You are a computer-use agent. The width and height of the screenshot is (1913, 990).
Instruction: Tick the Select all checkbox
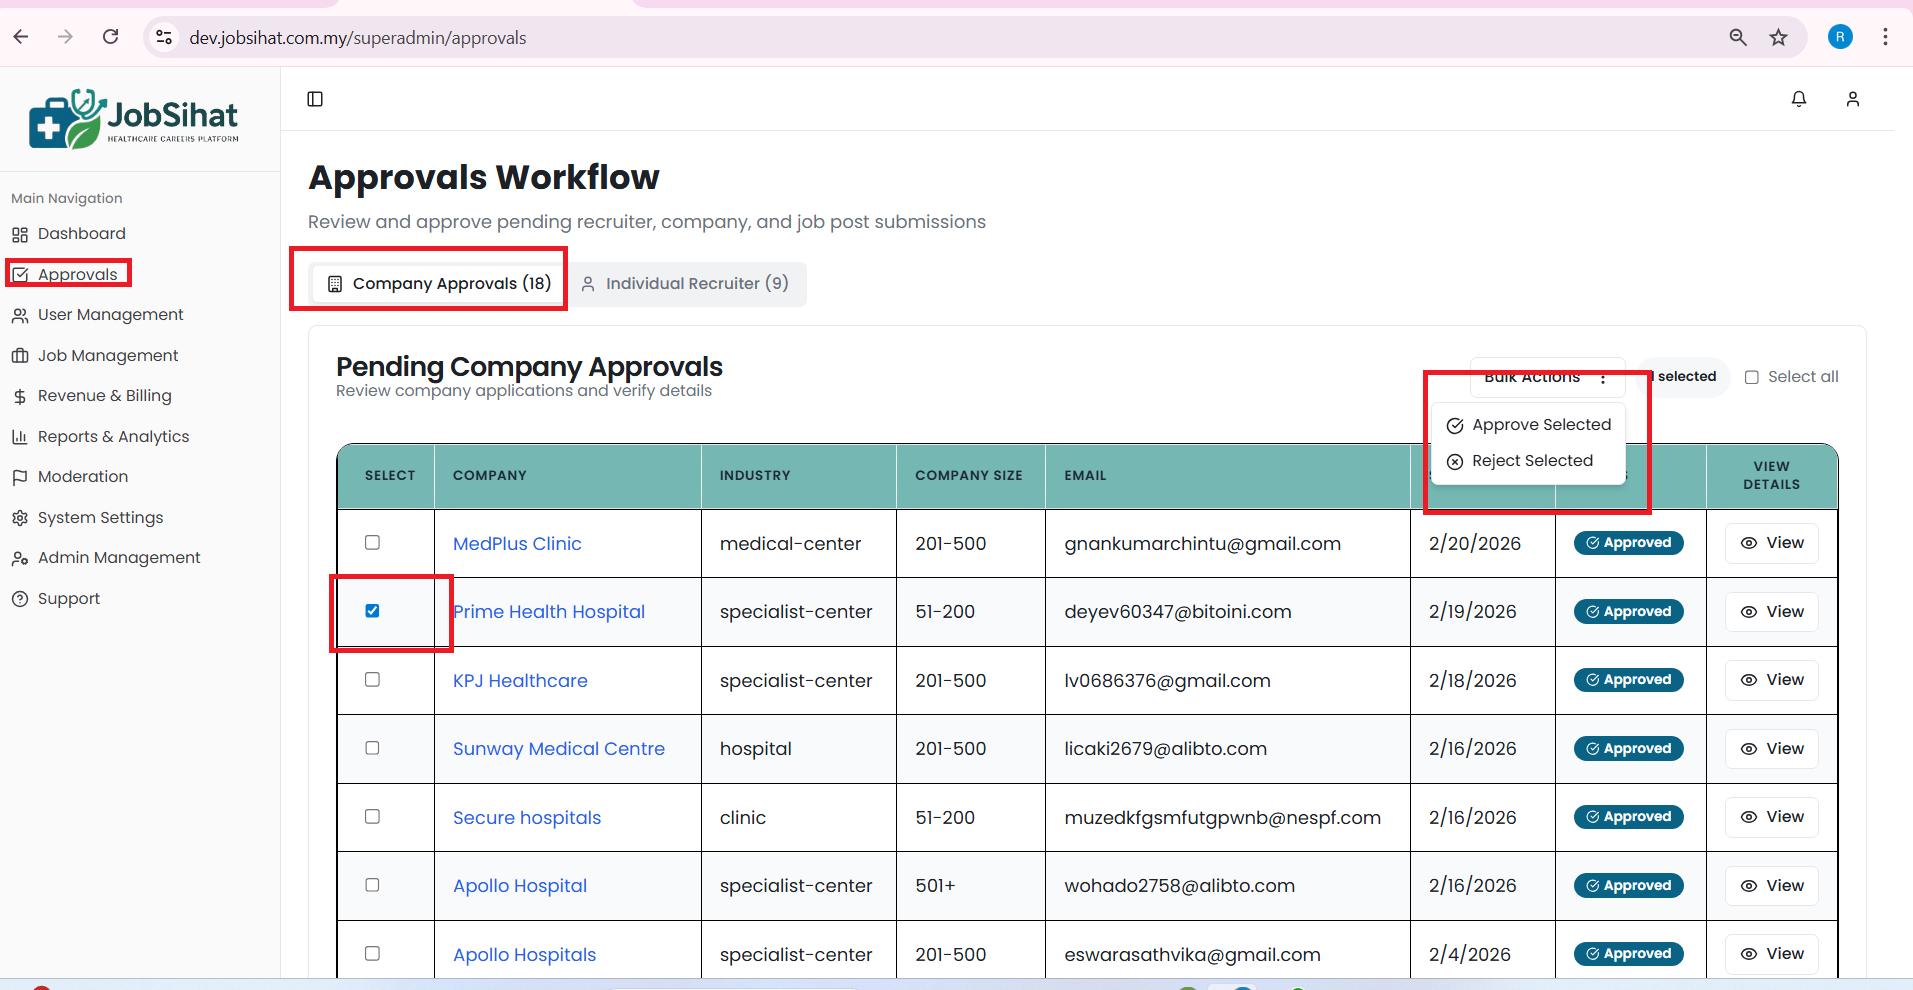1751,377
